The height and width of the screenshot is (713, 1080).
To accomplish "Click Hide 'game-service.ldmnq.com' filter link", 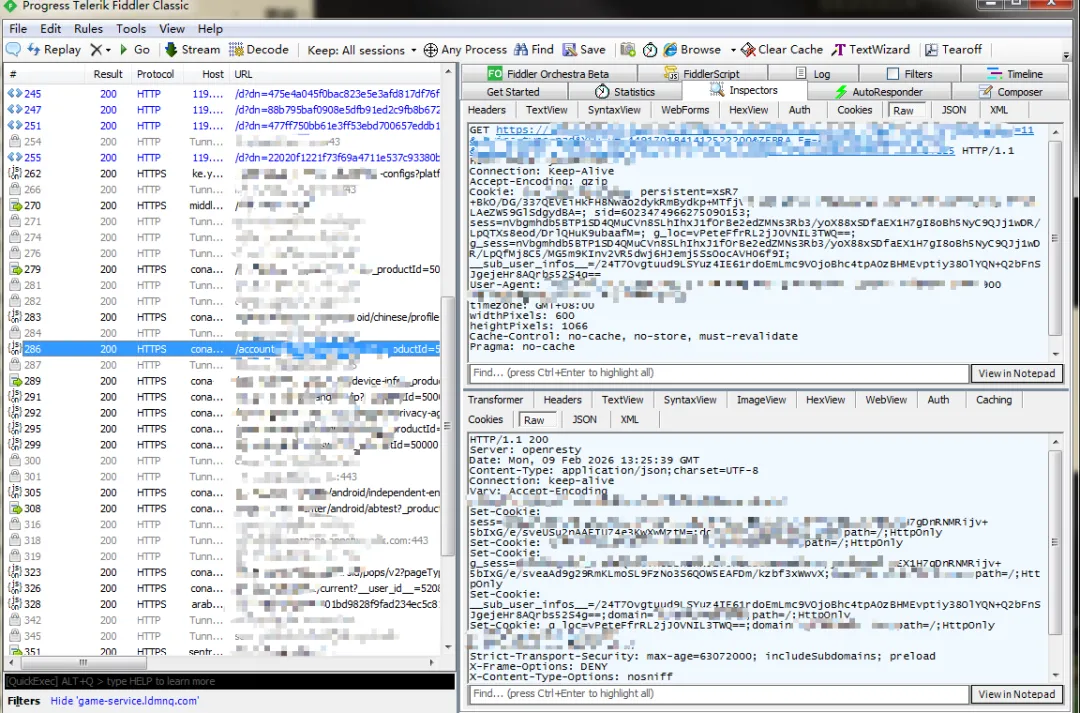I will coord(125,701).
